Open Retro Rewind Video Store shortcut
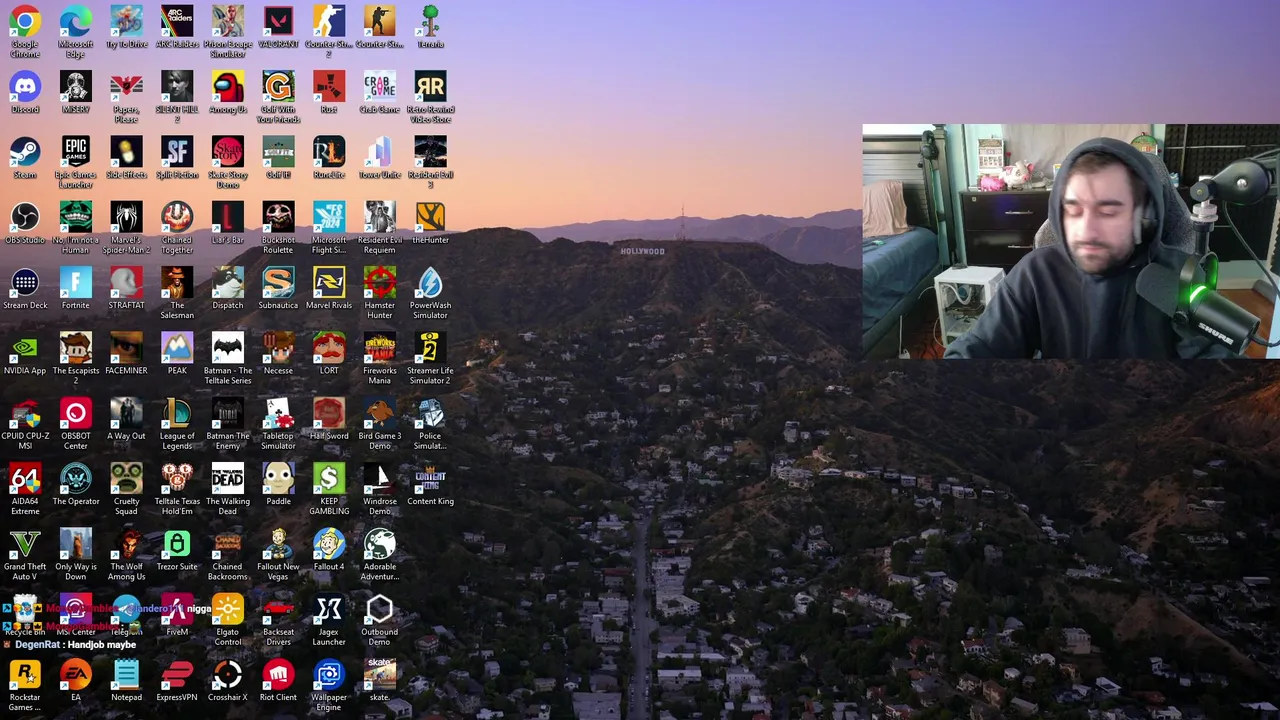This screenshot has height=720, width=1280. pyautogui.click(x=430, y=87)
